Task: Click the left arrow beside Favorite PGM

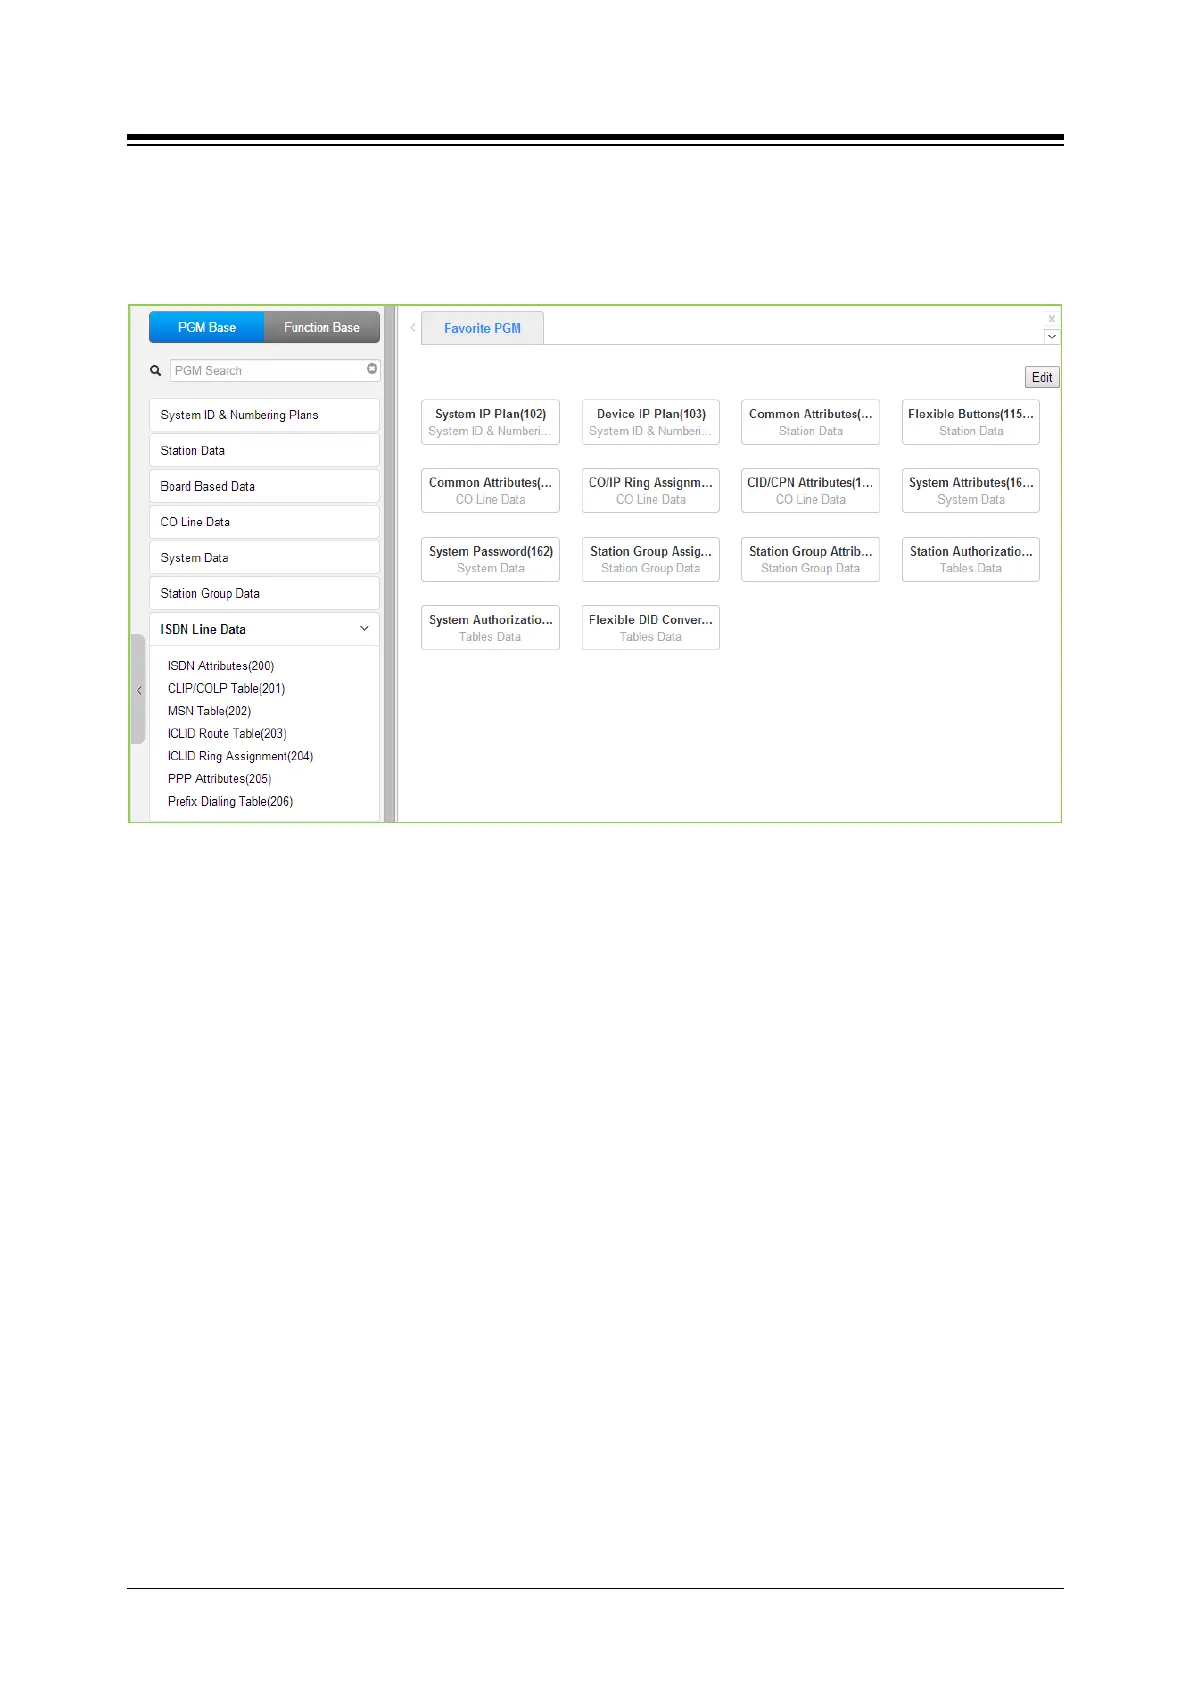Action: click(x=413, y=328)
